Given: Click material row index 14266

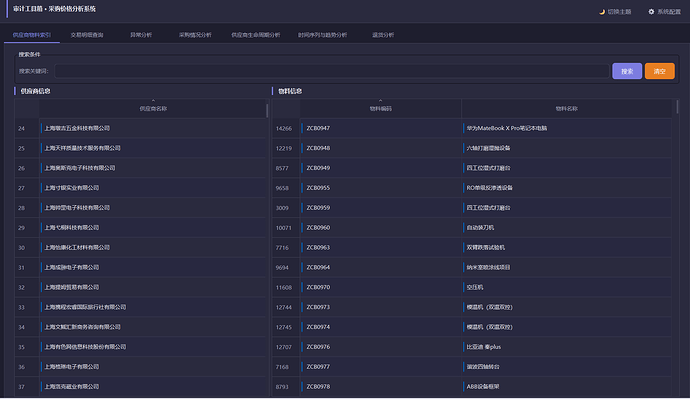Looking at the screenshot, I should (284, 128).
